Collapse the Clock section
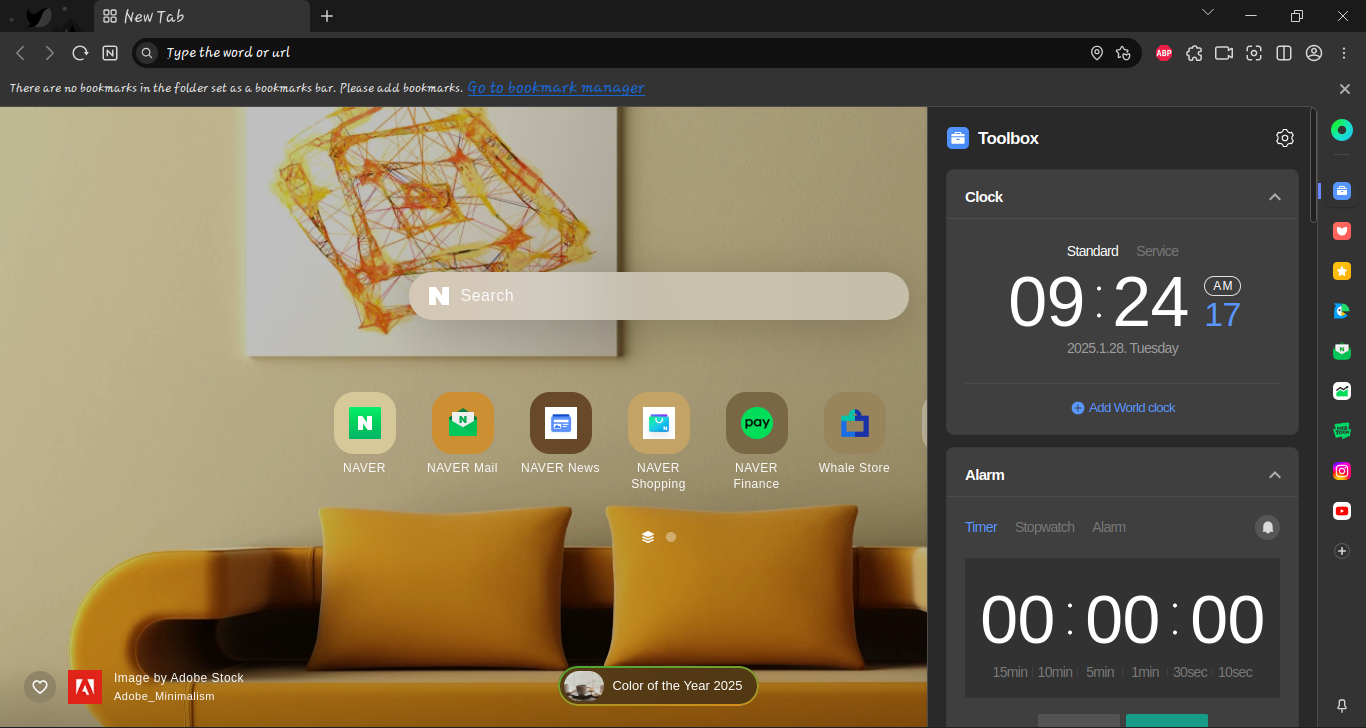The height and width of the screenshot is (728, 1366). (1275, 197)
